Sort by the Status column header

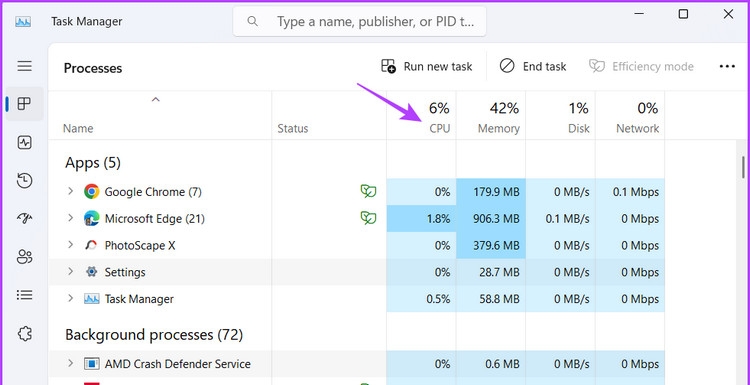tap(293, 129)
